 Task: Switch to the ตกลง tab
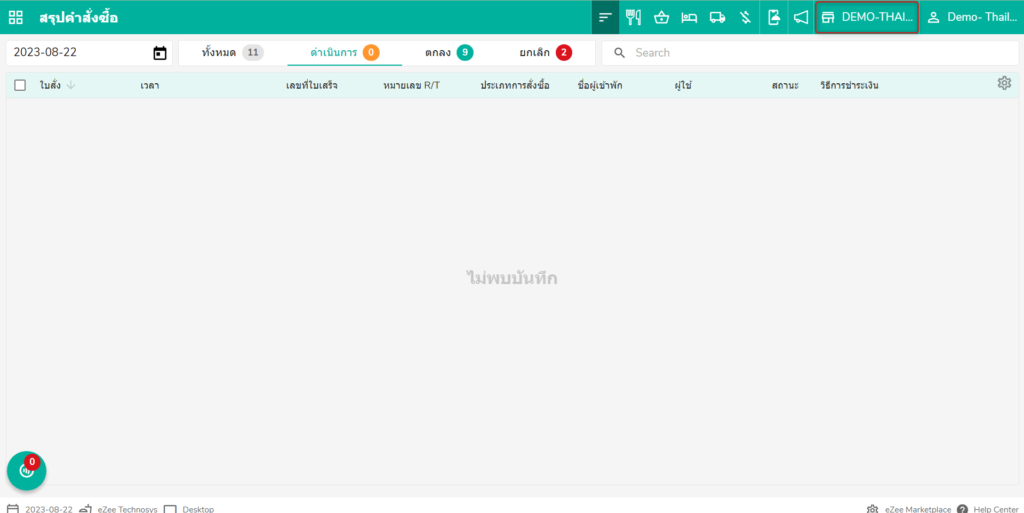tap(449, 53)
